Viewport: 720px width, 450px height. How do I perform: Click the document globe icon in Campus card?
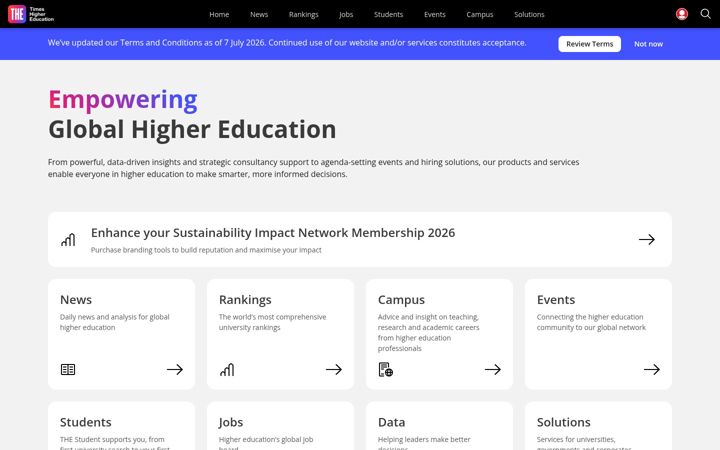click(386, 369)
